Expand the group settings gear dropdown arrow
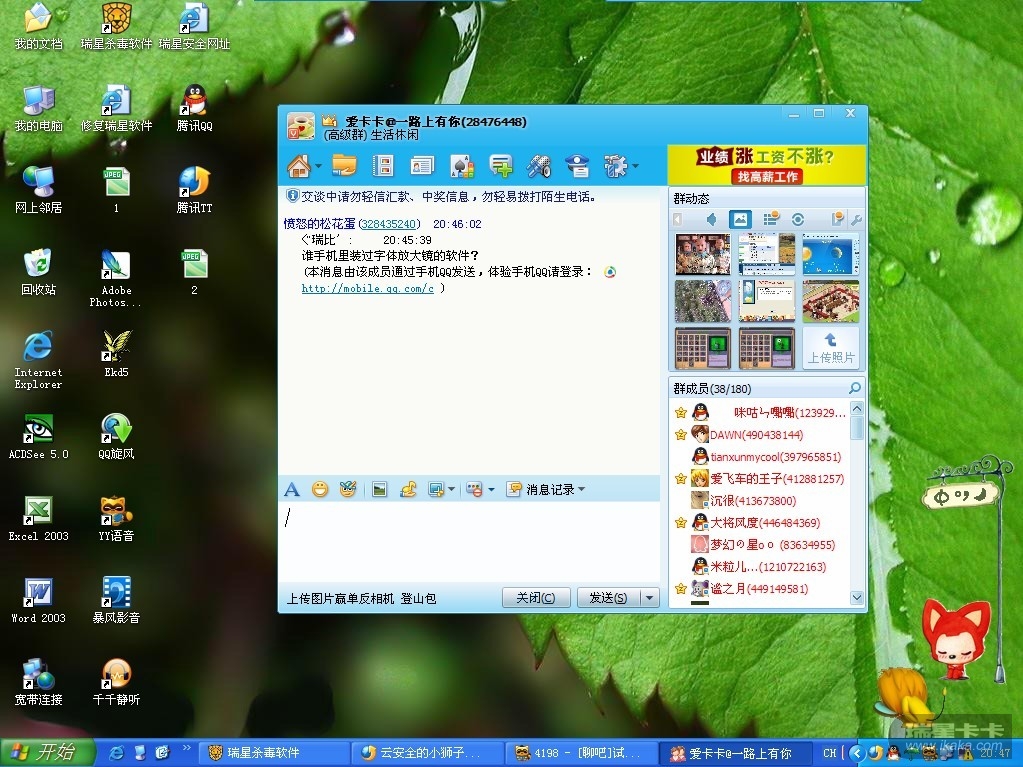The width and height of the screenshot is (1023, 767). (635, 166)
